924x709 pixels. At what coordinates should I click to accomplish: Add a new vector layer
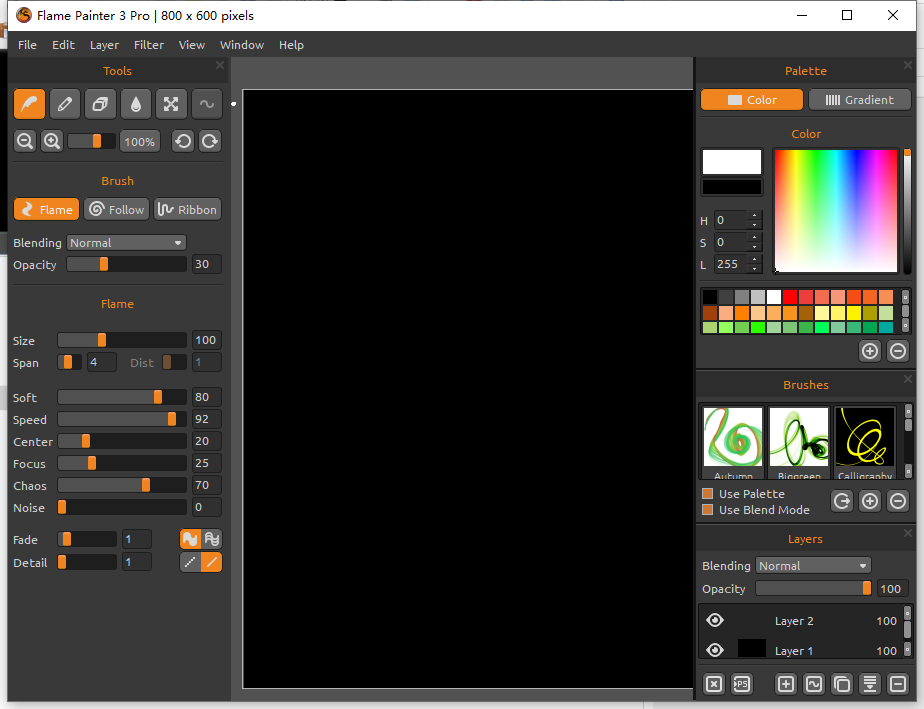[814, 684]
